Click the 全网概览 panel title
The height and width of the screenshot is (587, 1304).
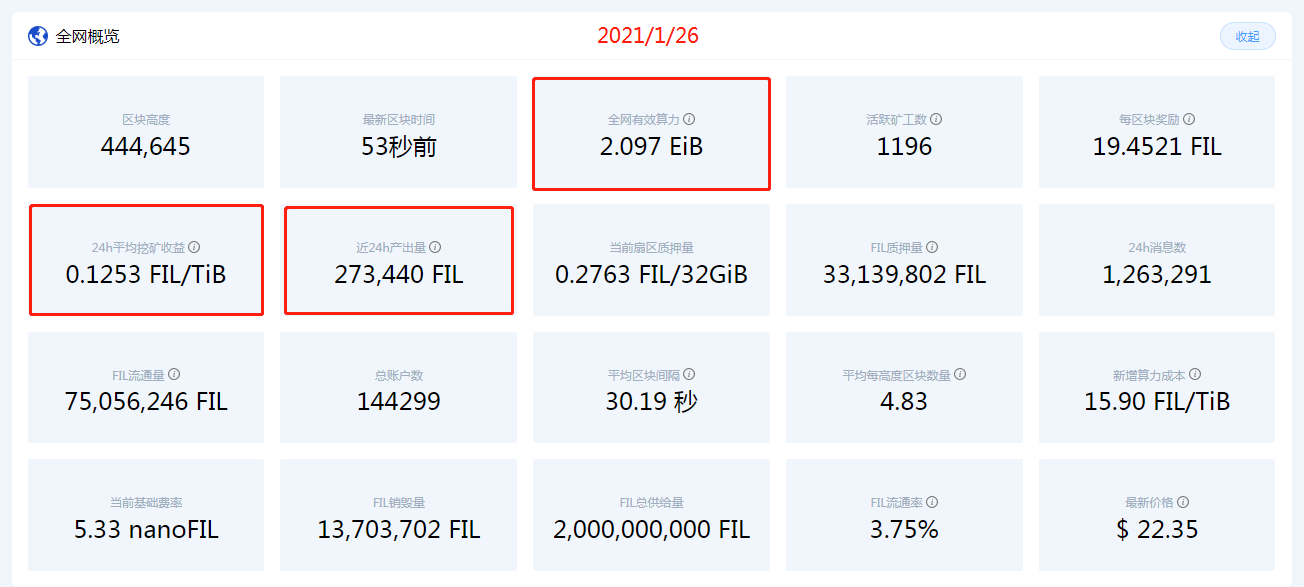tap(88, 36)
